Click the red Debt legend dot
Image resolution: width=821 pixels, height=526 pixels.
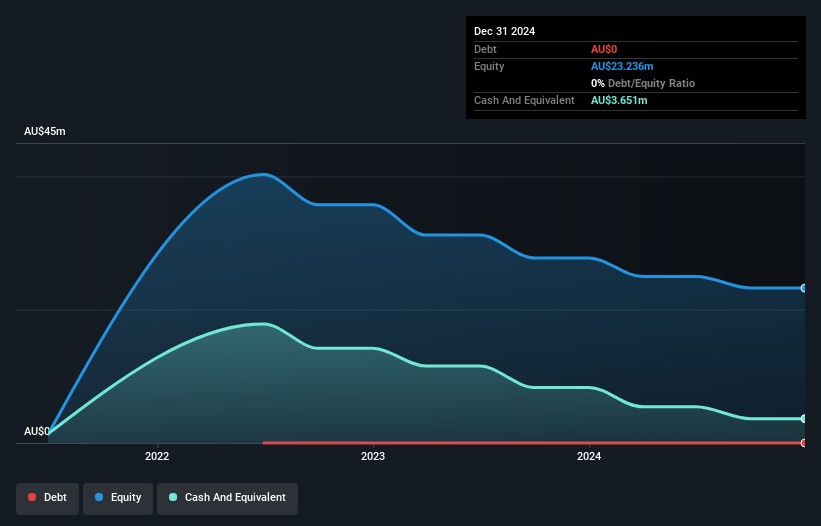(x=33, y=498)
